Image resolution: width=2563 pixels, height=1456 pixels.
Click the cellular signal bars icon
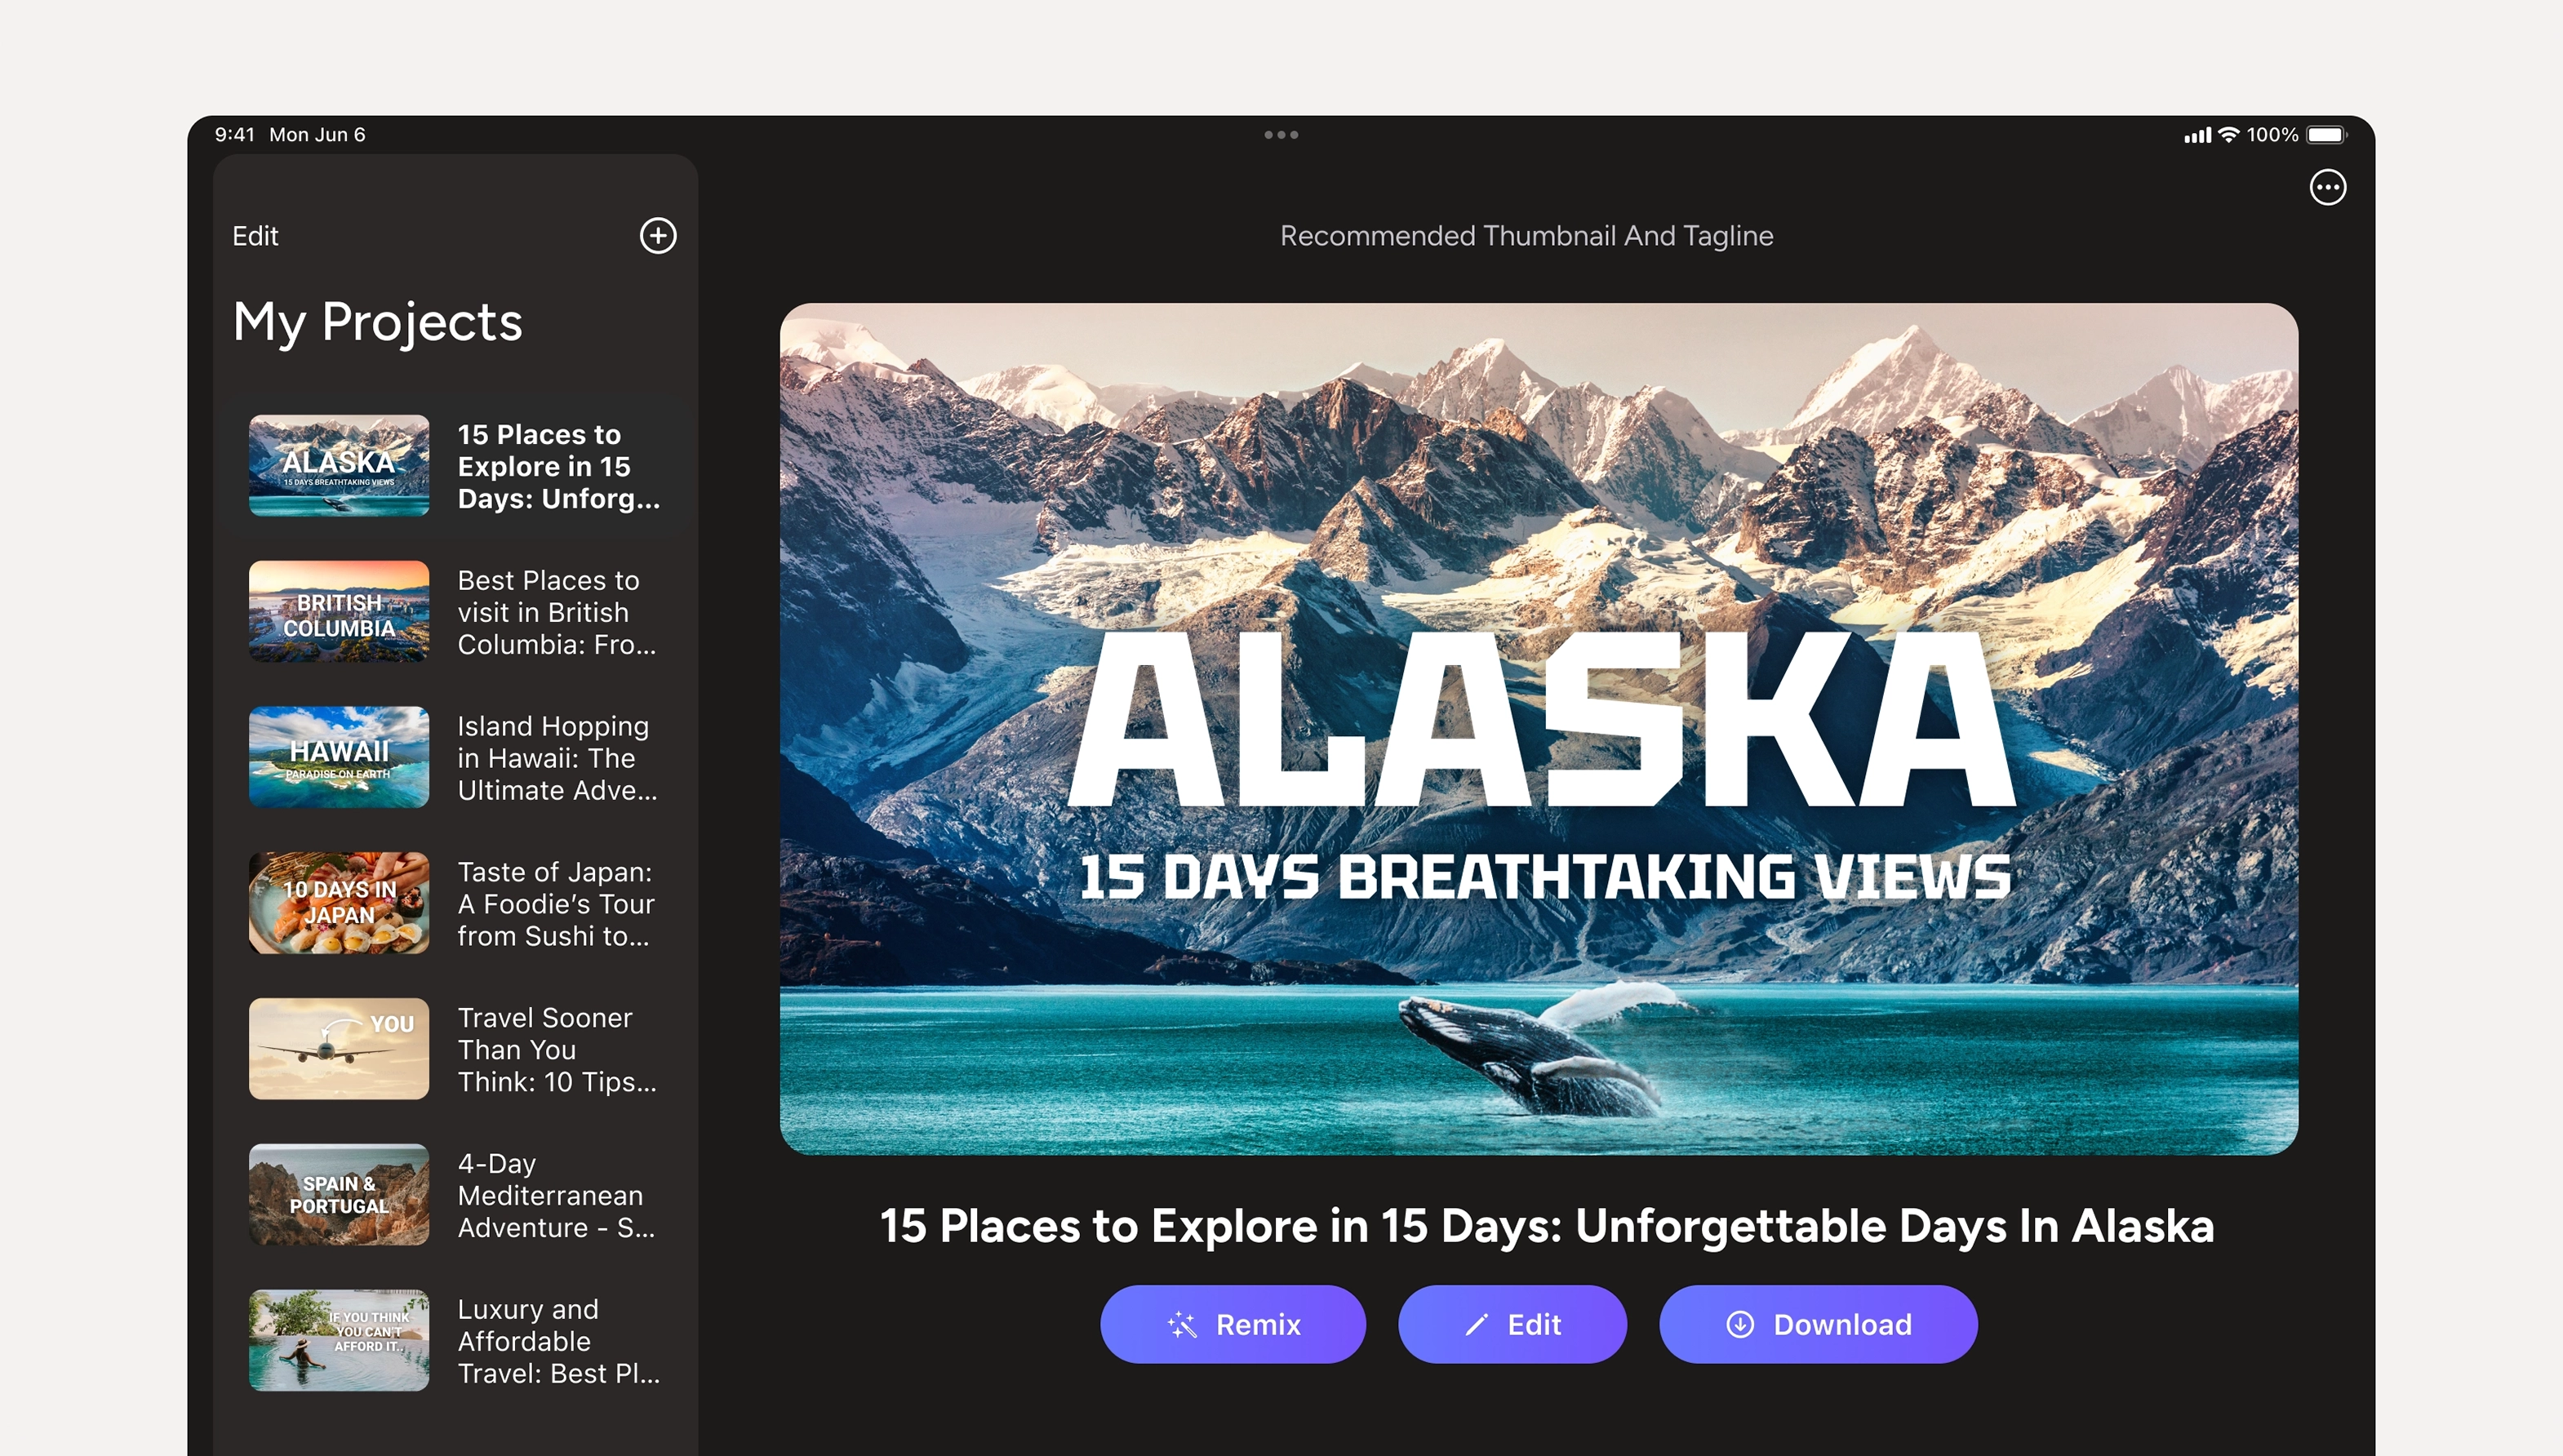[x=2197, y=135]
